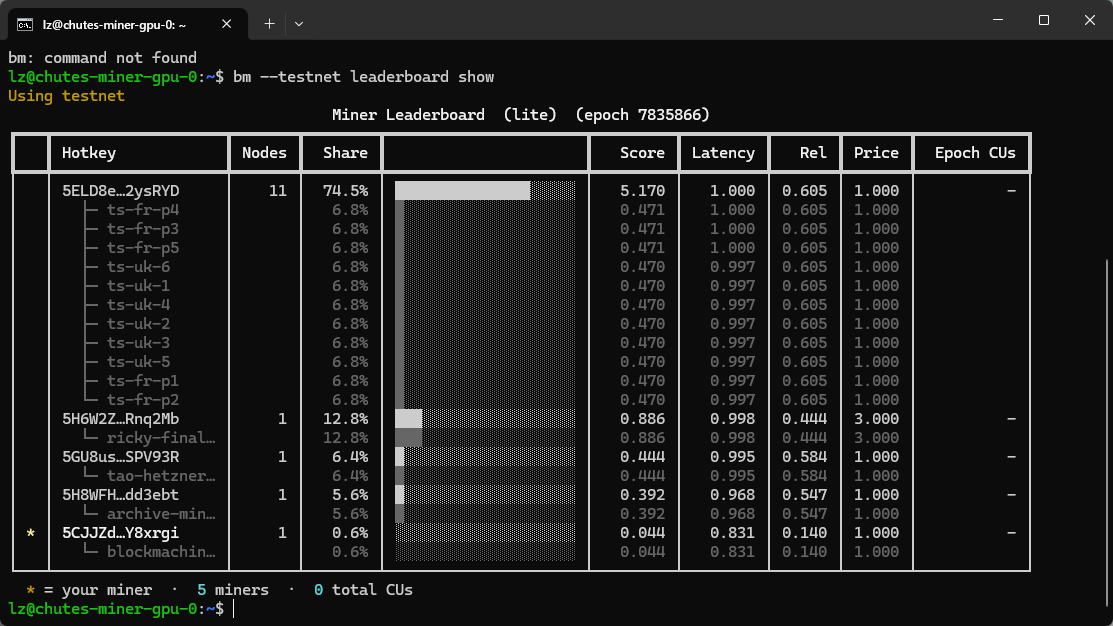Click the price value 3.000 for 5H6W2Z…Rnq2Mb
This screenshot has height=626, width=1113.
(x=876, y=419)
